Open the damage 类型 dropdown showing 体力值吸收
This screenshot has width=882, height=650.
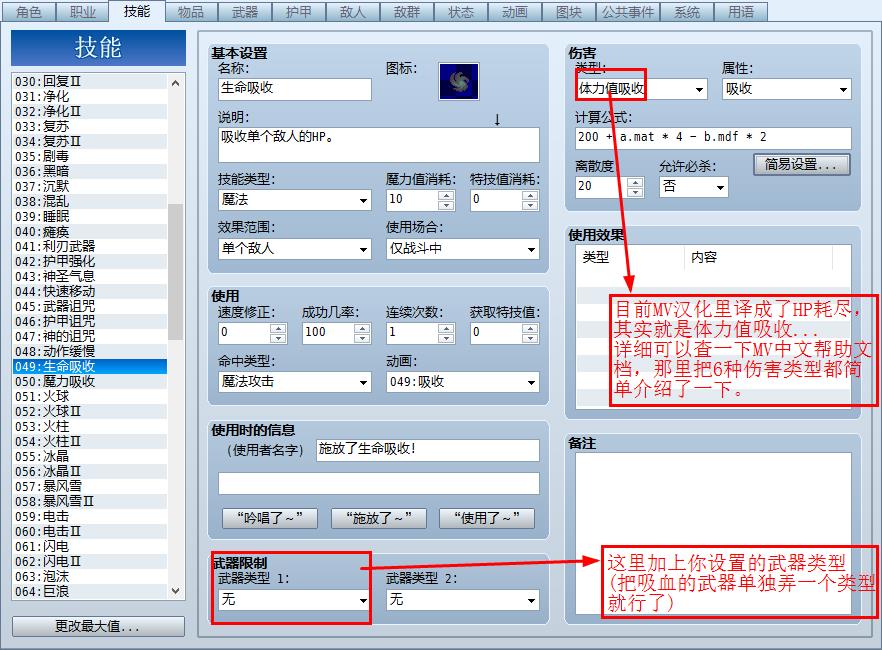(641, 89)
